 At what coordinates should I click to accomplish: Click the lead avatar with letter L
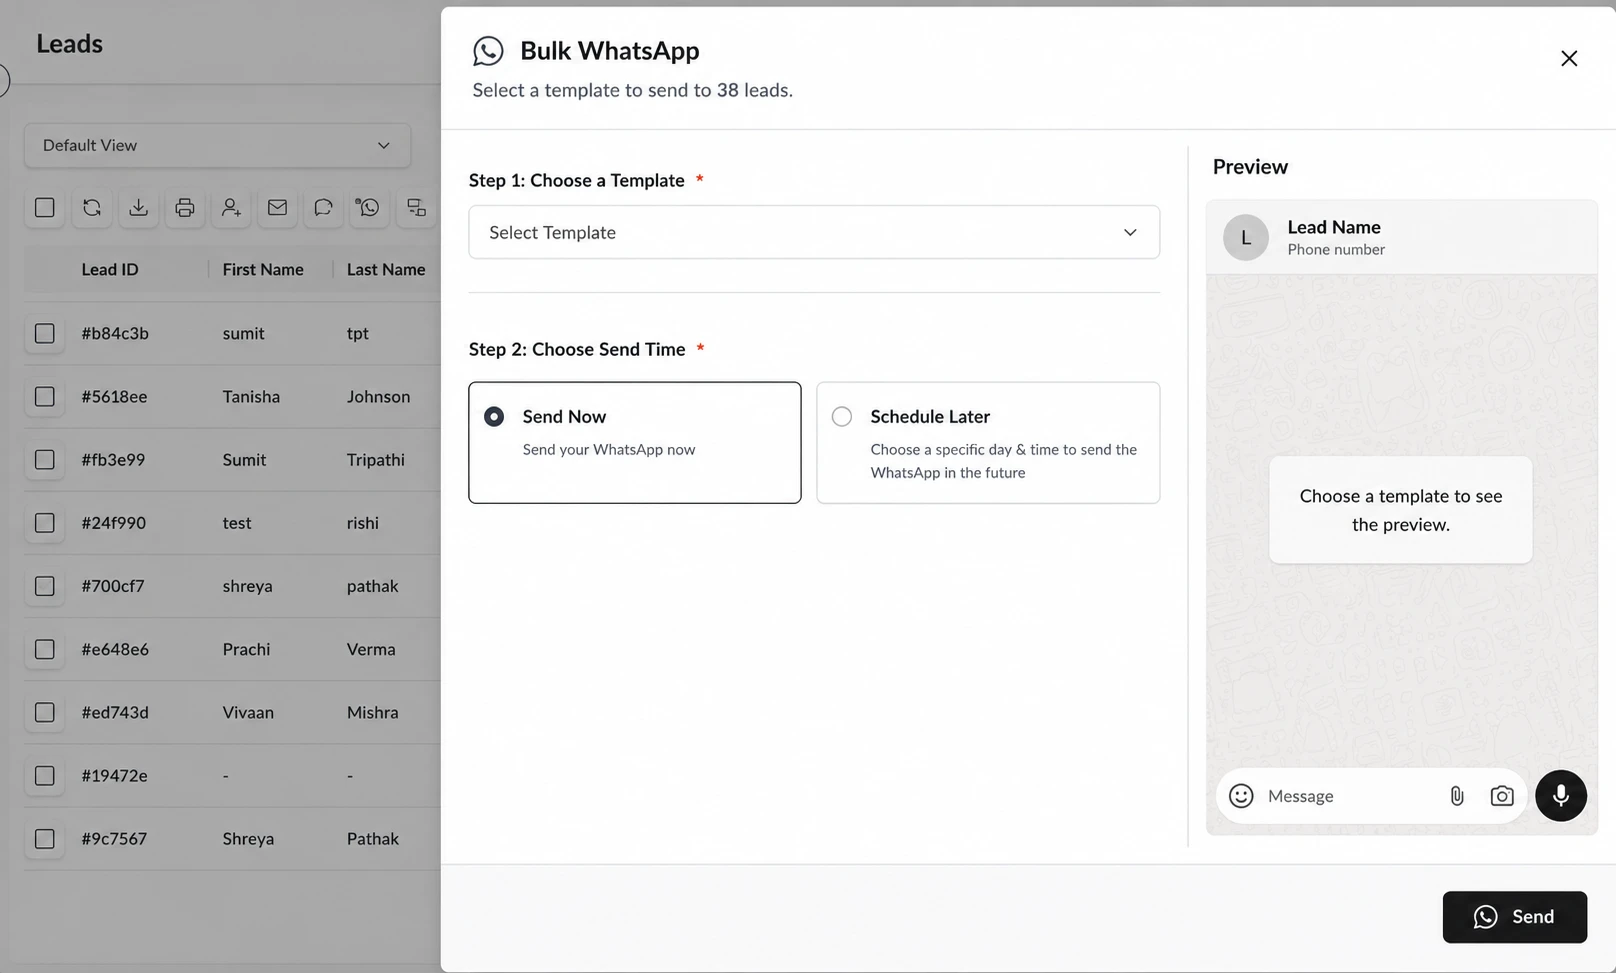coord(1246,237)
